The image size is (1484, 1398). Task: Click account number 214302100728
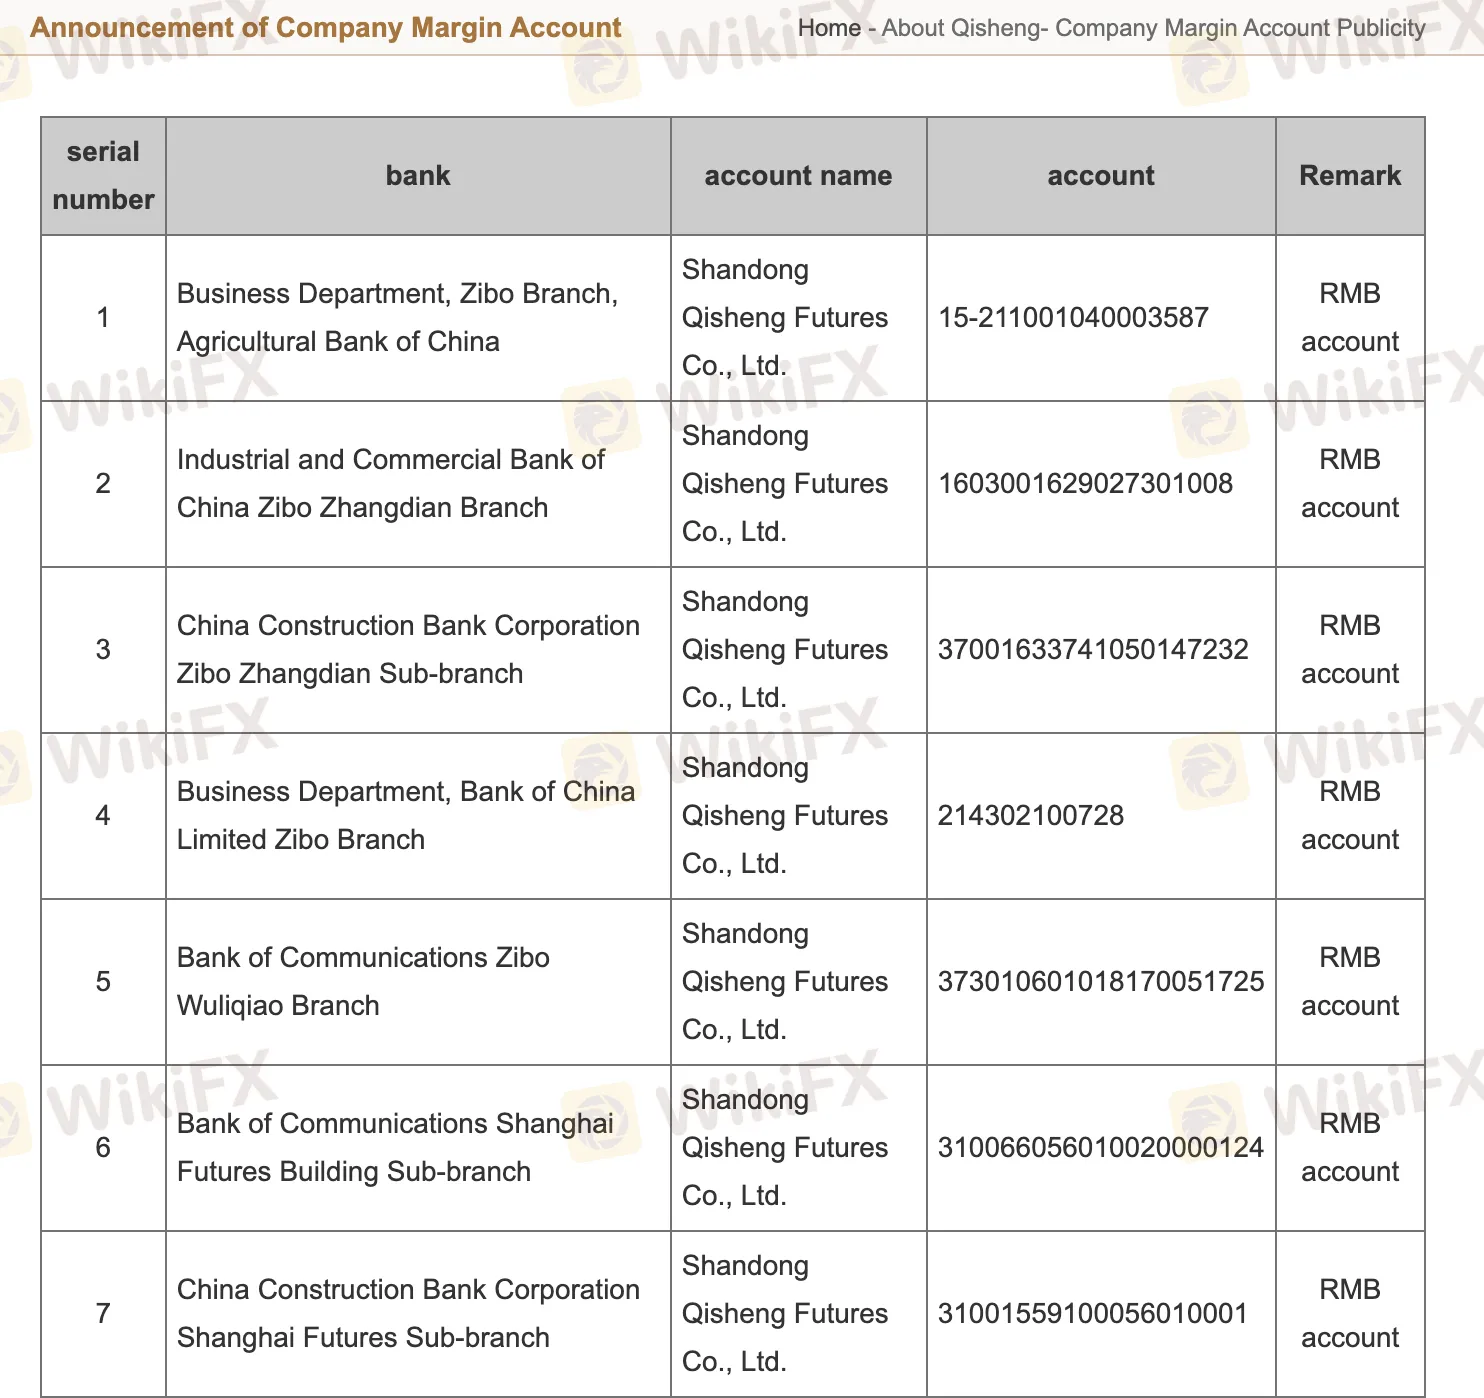(1030, 816)
